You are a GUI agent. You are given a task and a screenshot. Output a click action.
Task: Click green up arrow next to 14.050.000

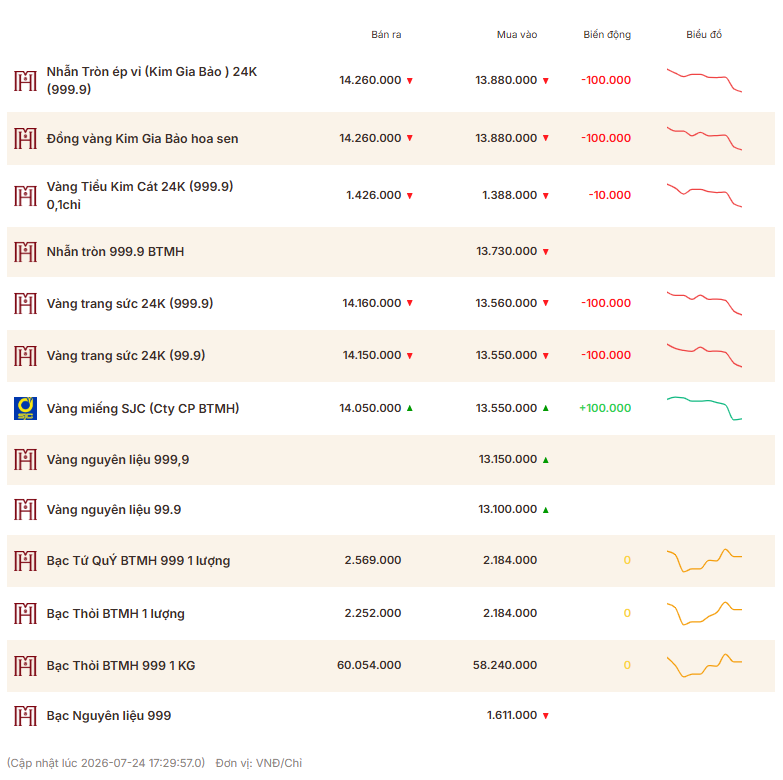(409, 408)
